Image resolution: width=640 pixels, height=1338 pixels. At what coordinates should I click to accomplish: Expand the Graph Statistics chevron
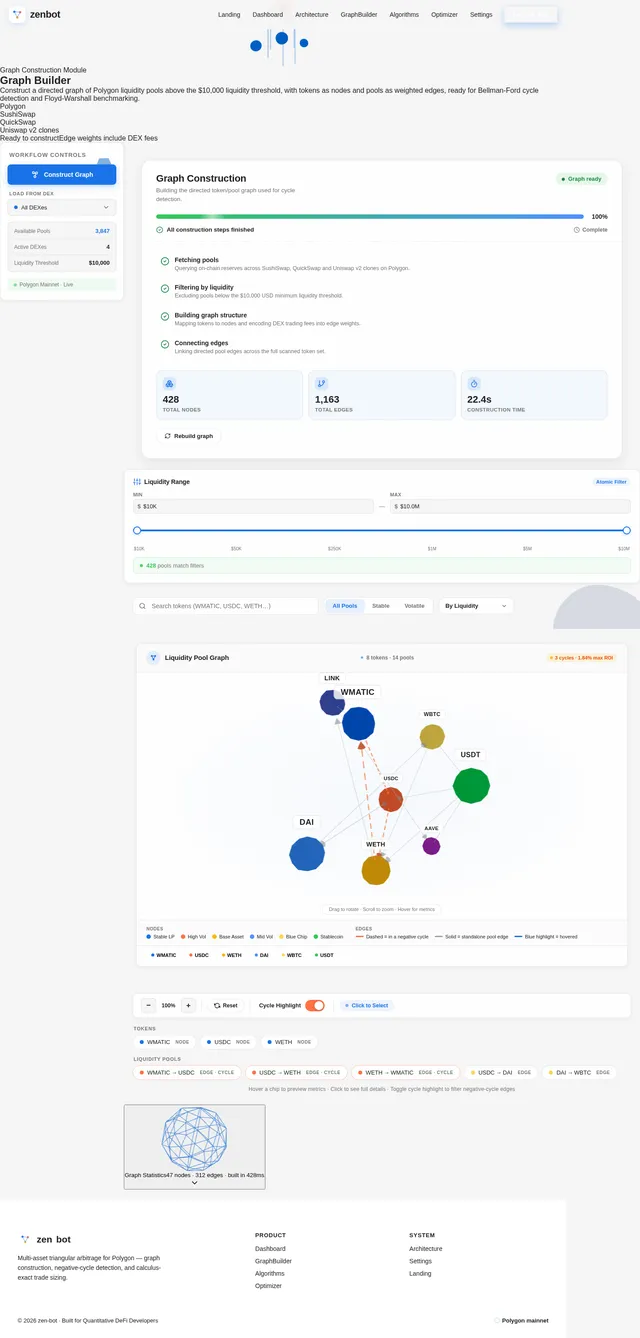click(194, 1182)
